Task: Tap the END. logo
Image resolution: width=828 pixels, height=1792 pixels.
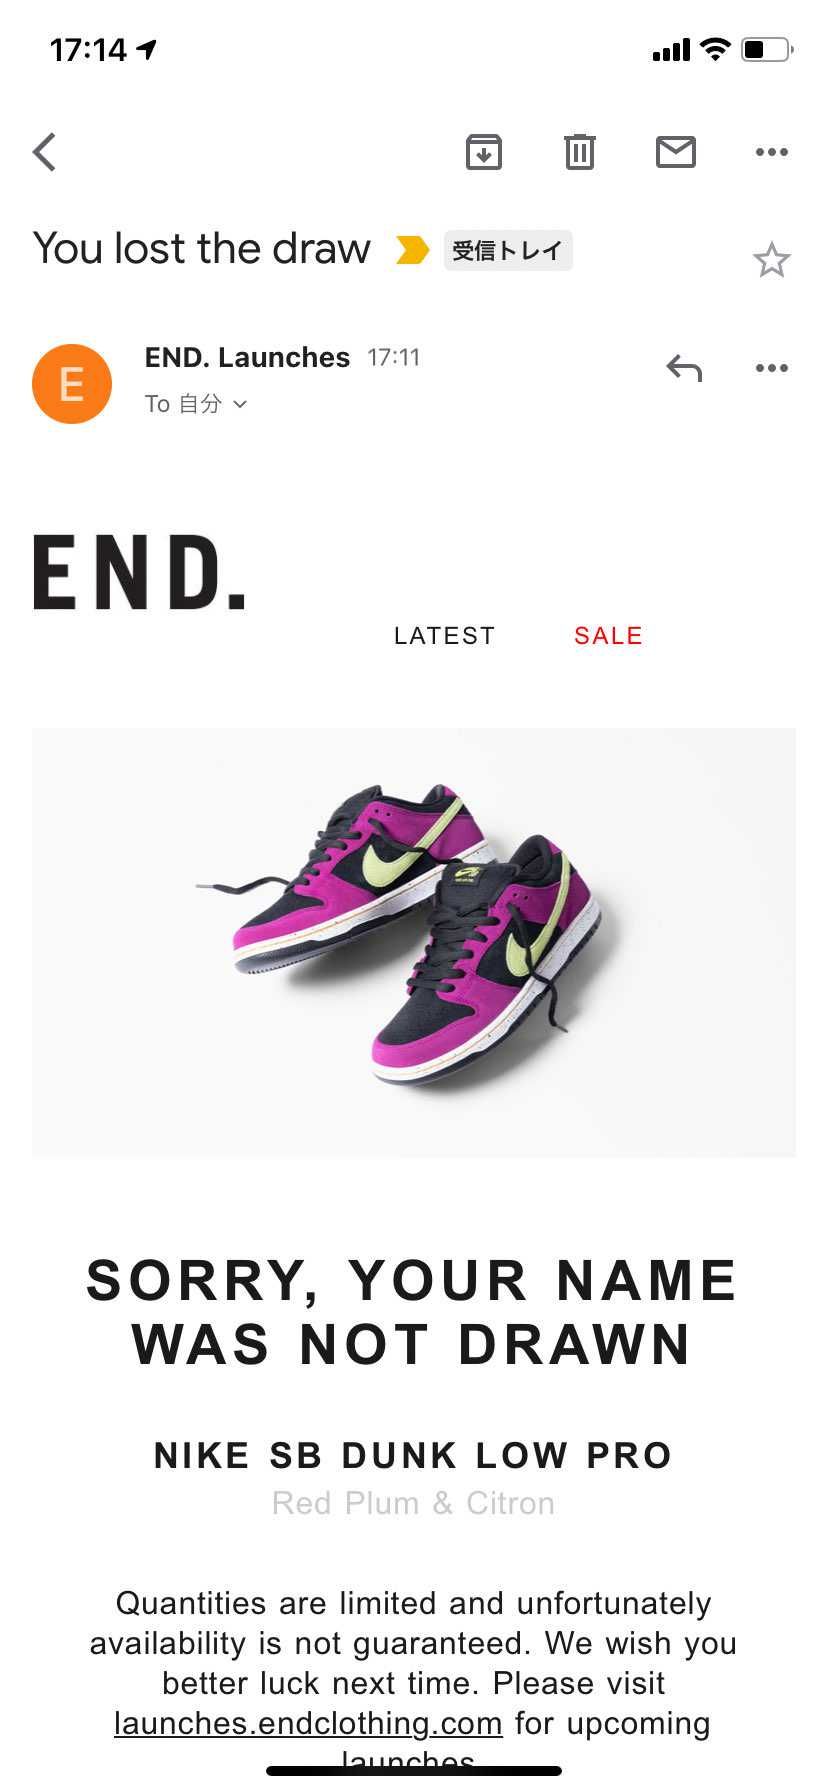Action: (139, 572)
